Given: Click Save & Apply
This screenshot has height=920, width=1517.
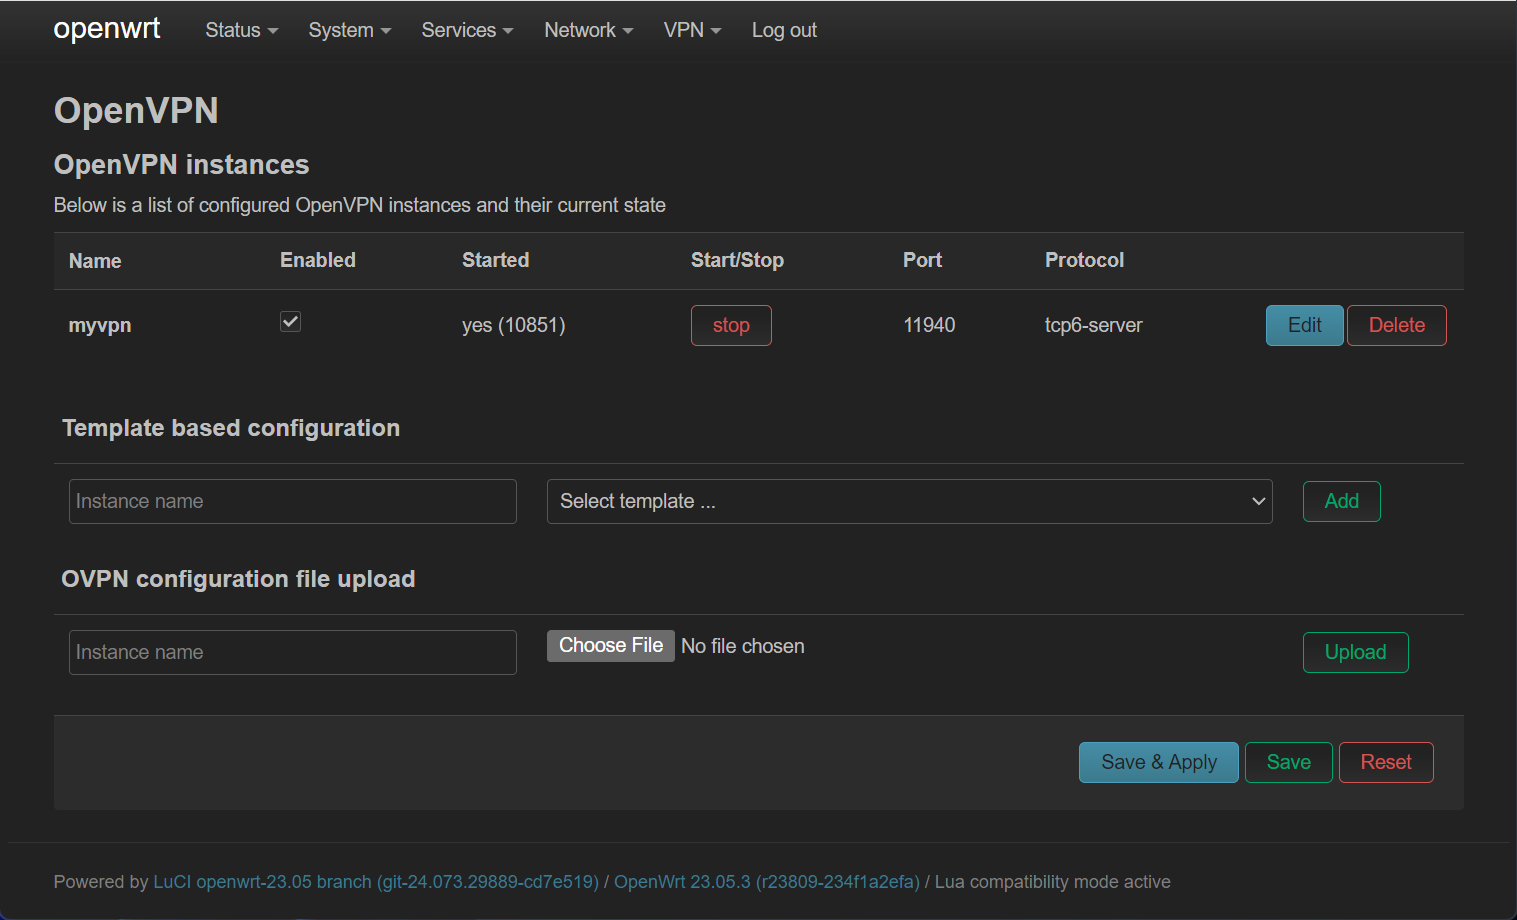Looking at the screenshot, I should pyautogui.click(x=1158, y=762).
